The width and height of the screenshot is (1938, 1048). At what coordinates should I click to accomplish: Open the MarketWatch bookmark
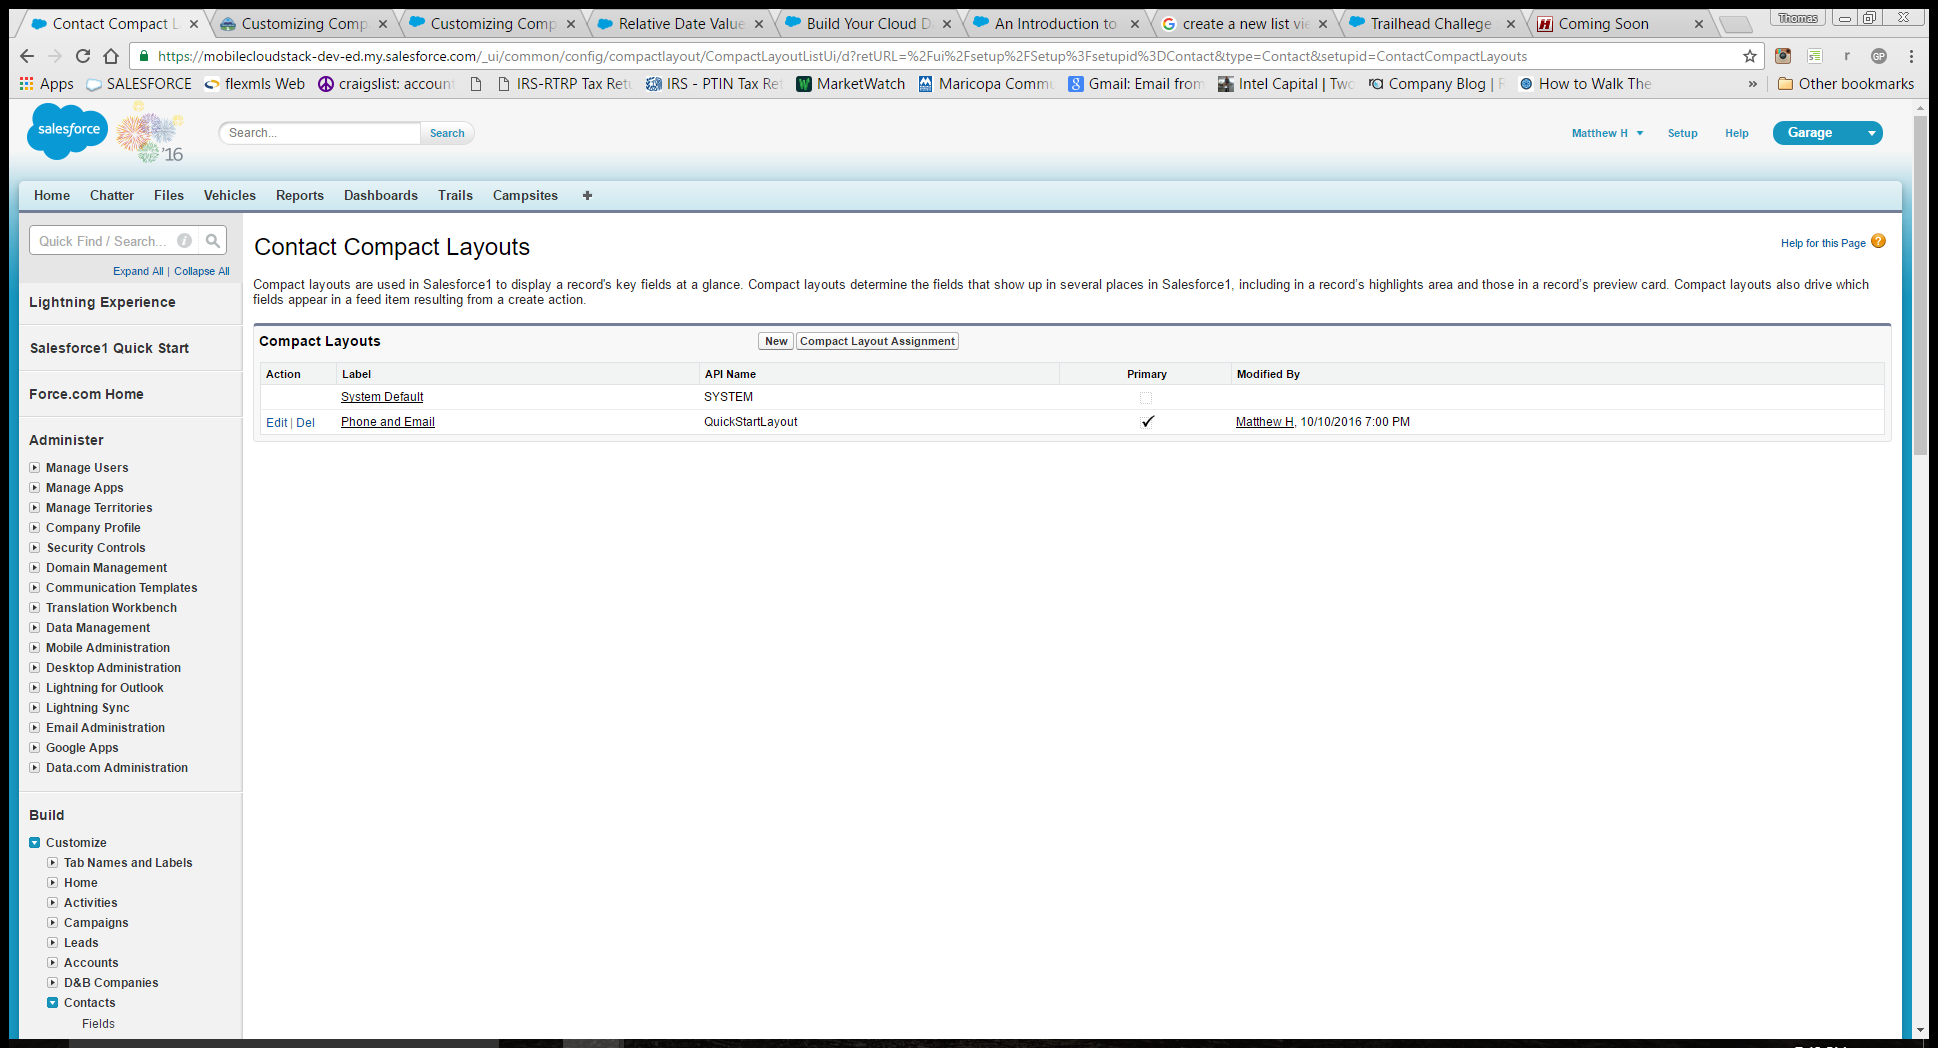point(851,84)
